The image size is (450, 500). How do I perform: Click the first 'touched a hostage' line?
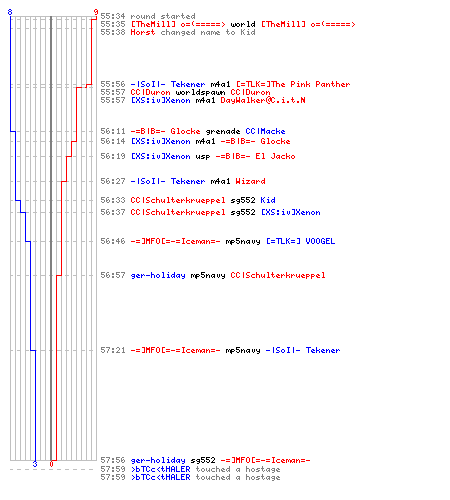(x=190, y=469)
